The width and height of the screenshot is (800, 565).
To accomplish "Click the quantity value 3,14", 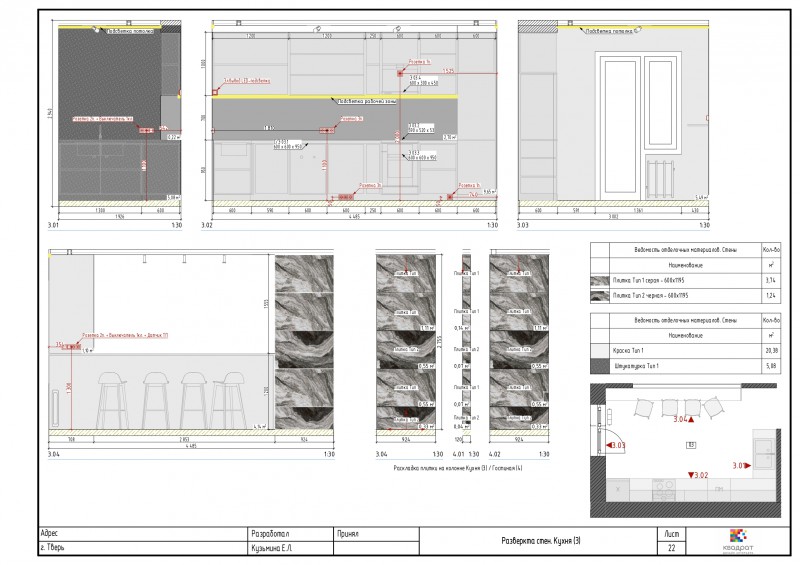I will [770, 280].
